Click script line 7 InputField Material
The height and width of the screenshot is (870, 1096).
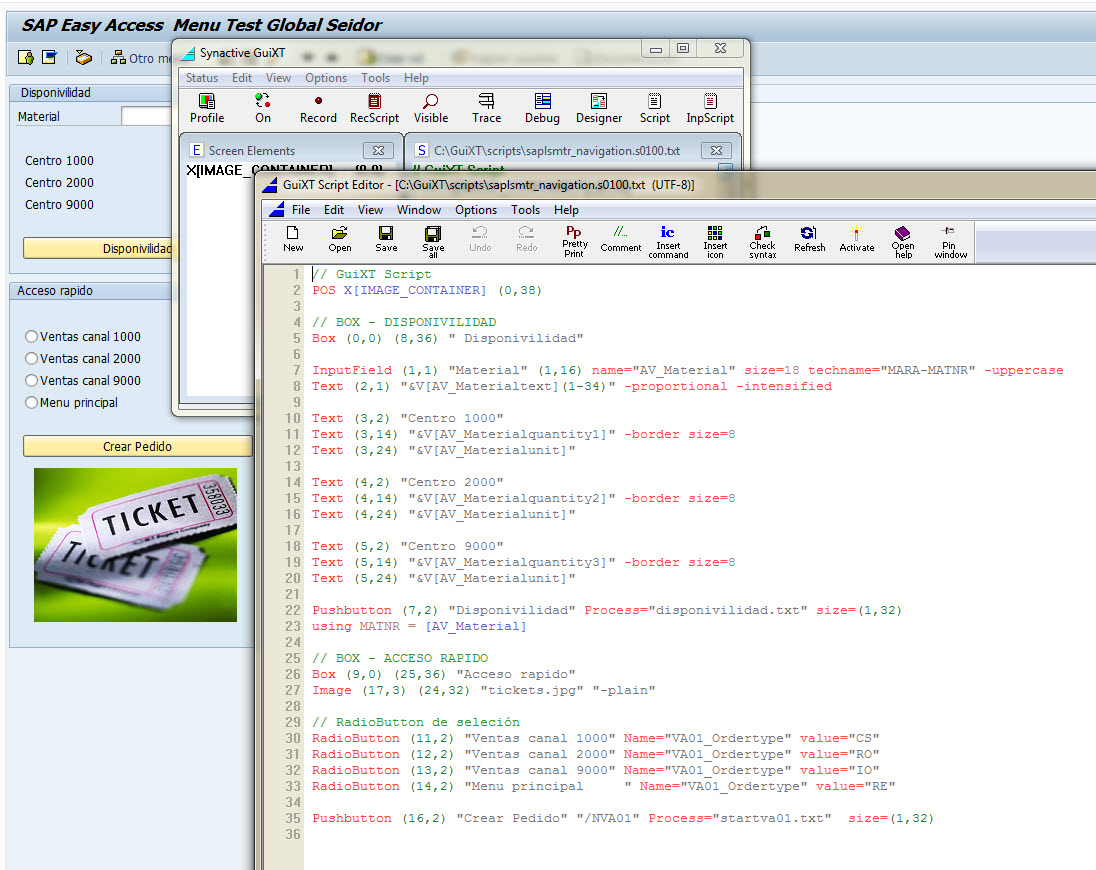[x=687, y=370]
